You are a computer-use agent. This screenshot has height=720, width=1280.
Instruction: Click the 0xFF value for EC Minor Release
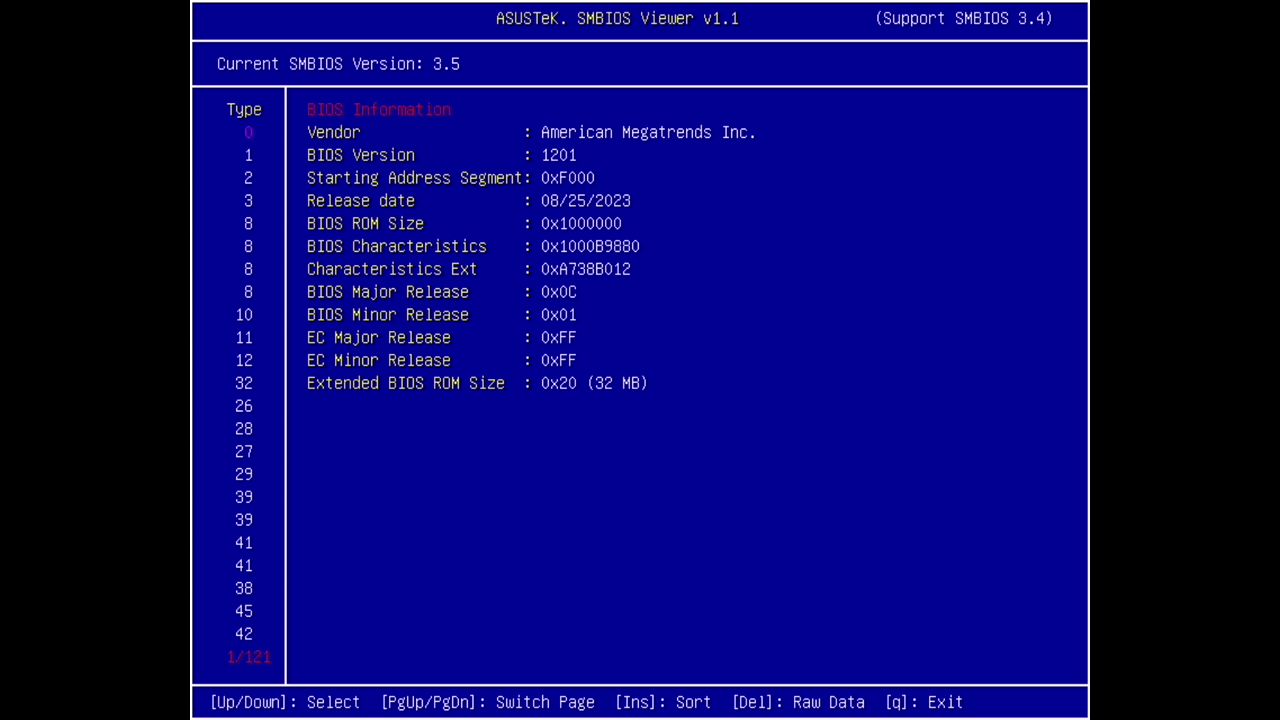(558, 360)
